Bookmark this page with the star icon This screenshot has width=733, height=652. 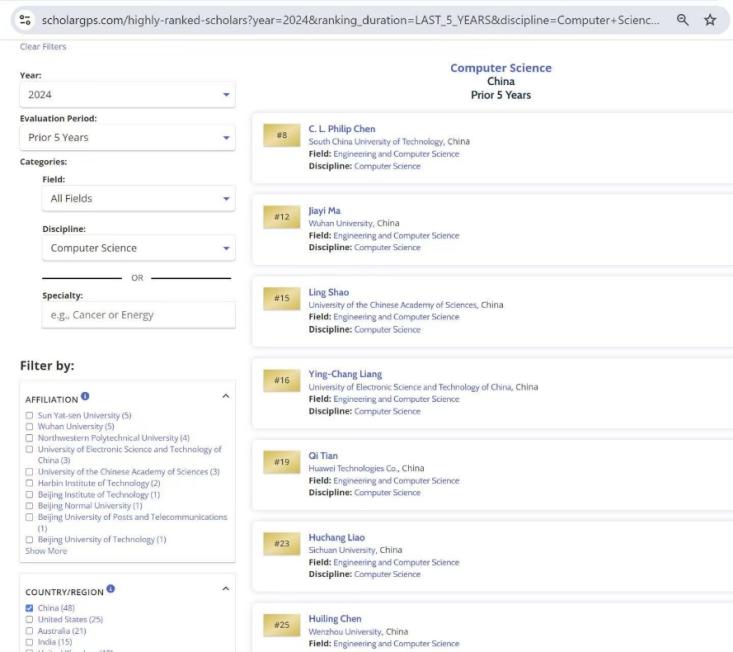click(x=710, y=19)
